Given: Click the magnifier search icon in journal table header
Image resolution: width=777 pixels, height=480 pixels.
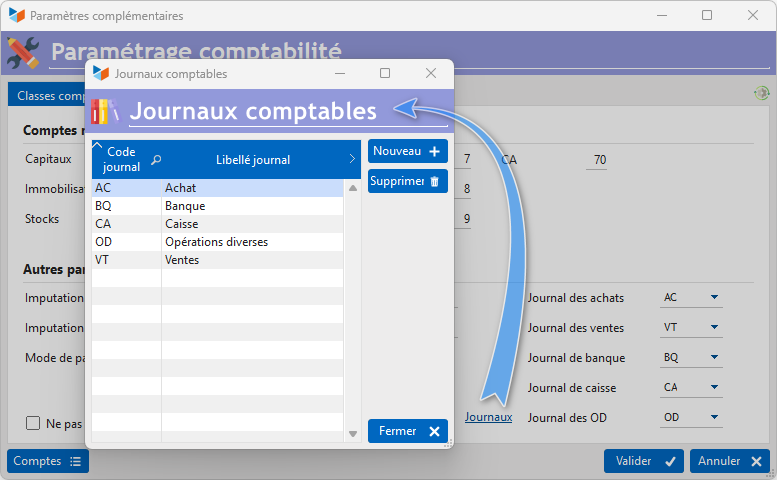Looking at the screenshot, I should 156,159.
